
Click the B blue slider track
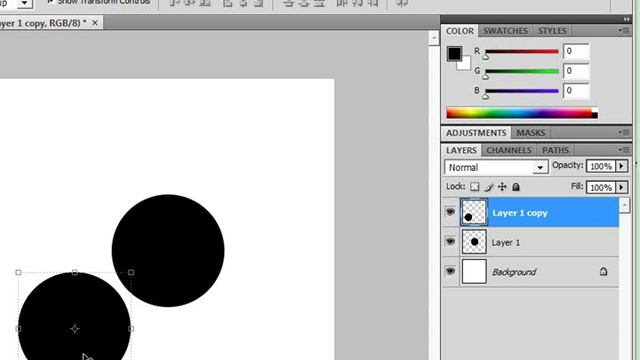click(x=522, y=91)
